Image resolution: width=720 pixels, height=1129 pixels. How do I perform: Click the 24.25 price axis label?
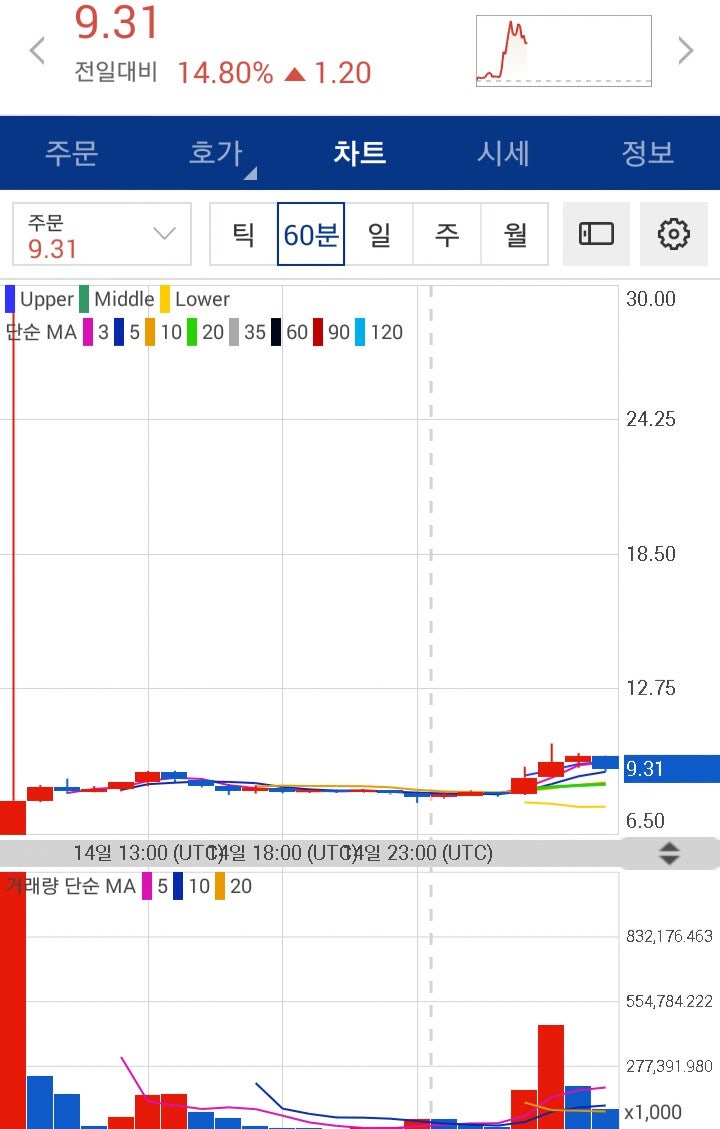pos(651,419)
